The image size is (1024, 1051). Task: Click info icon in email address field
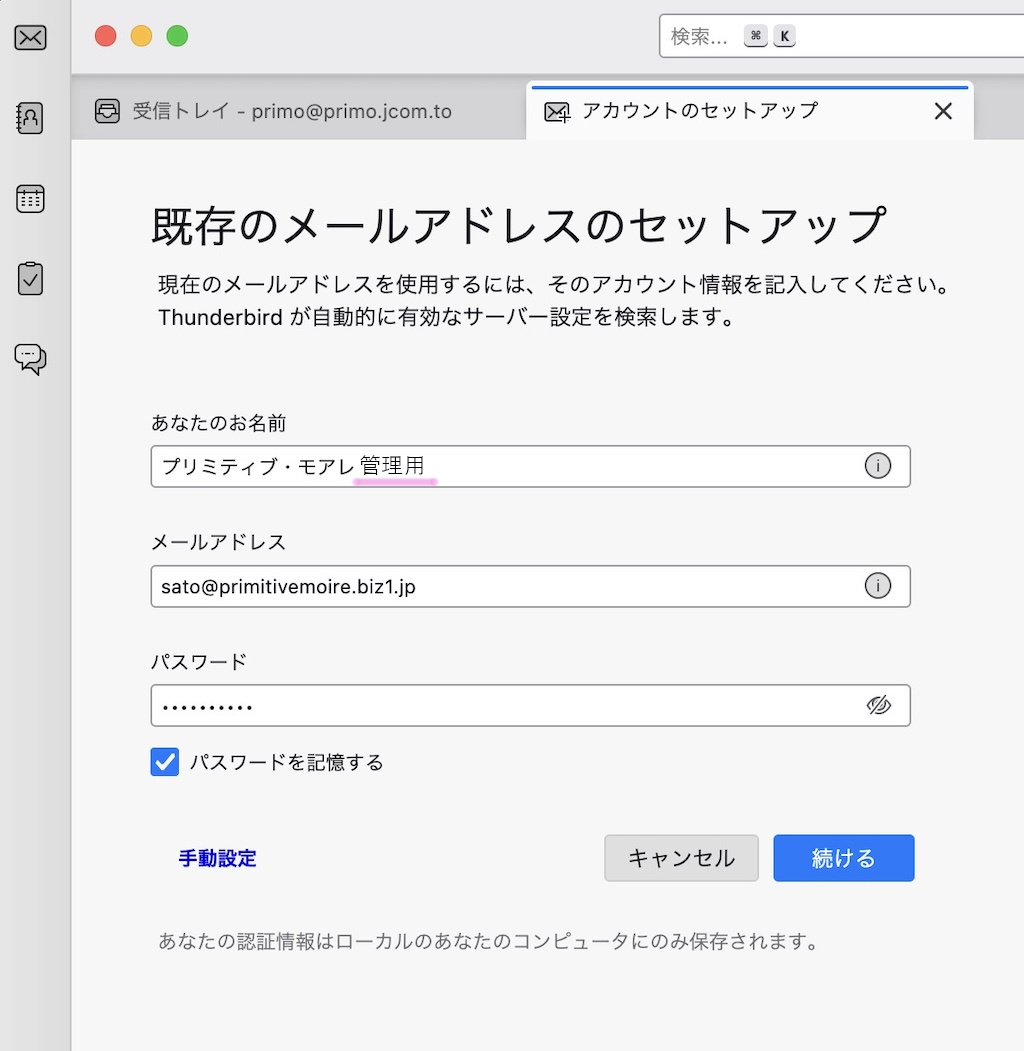pyautogui.click(x=877, y=586)
